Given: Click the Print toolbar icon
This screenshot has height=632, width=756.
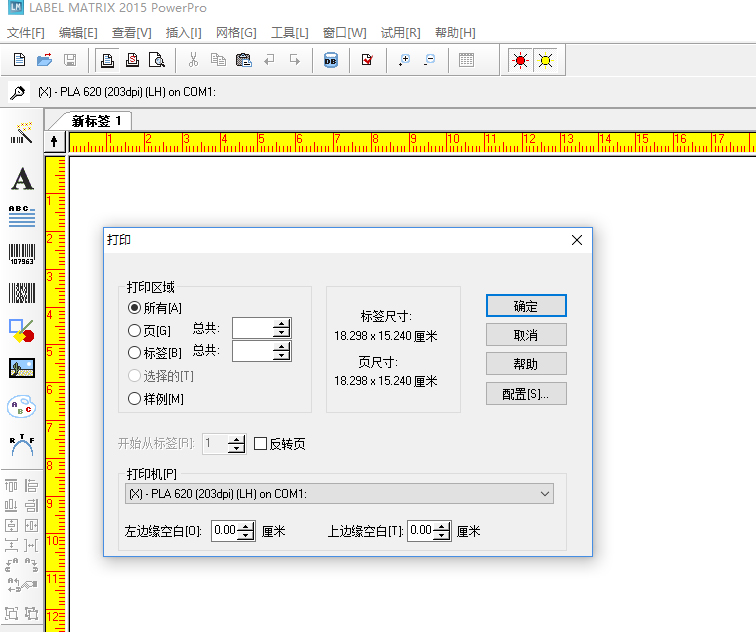Looking at the screenshot, I should point(107,60).
